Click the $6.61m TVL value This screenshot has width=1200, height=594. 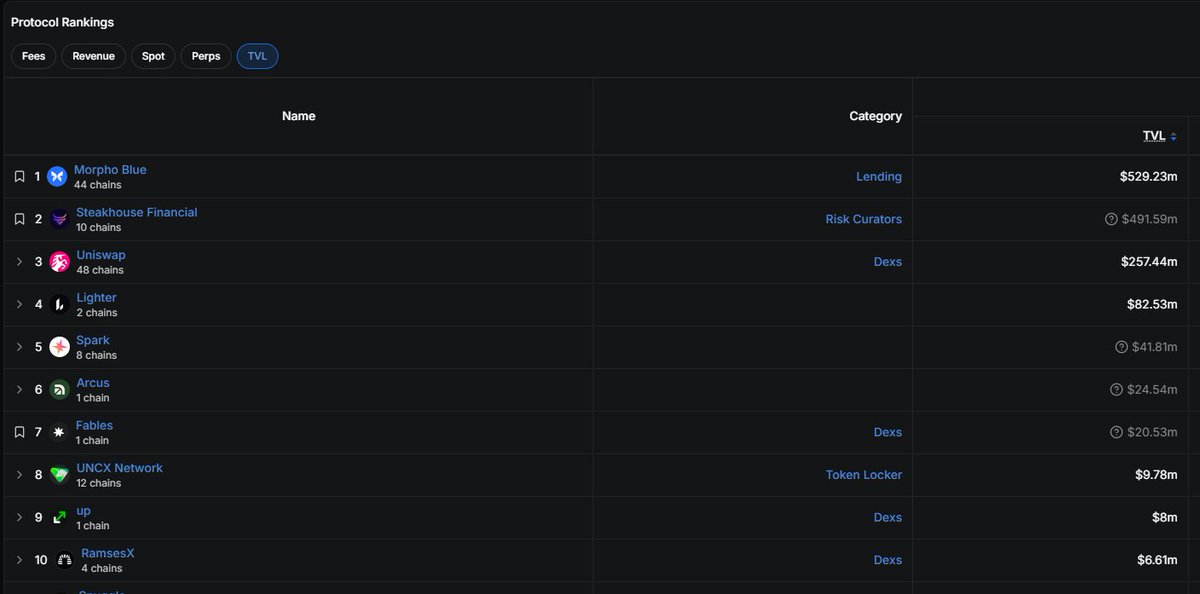tap(1157, 560)
